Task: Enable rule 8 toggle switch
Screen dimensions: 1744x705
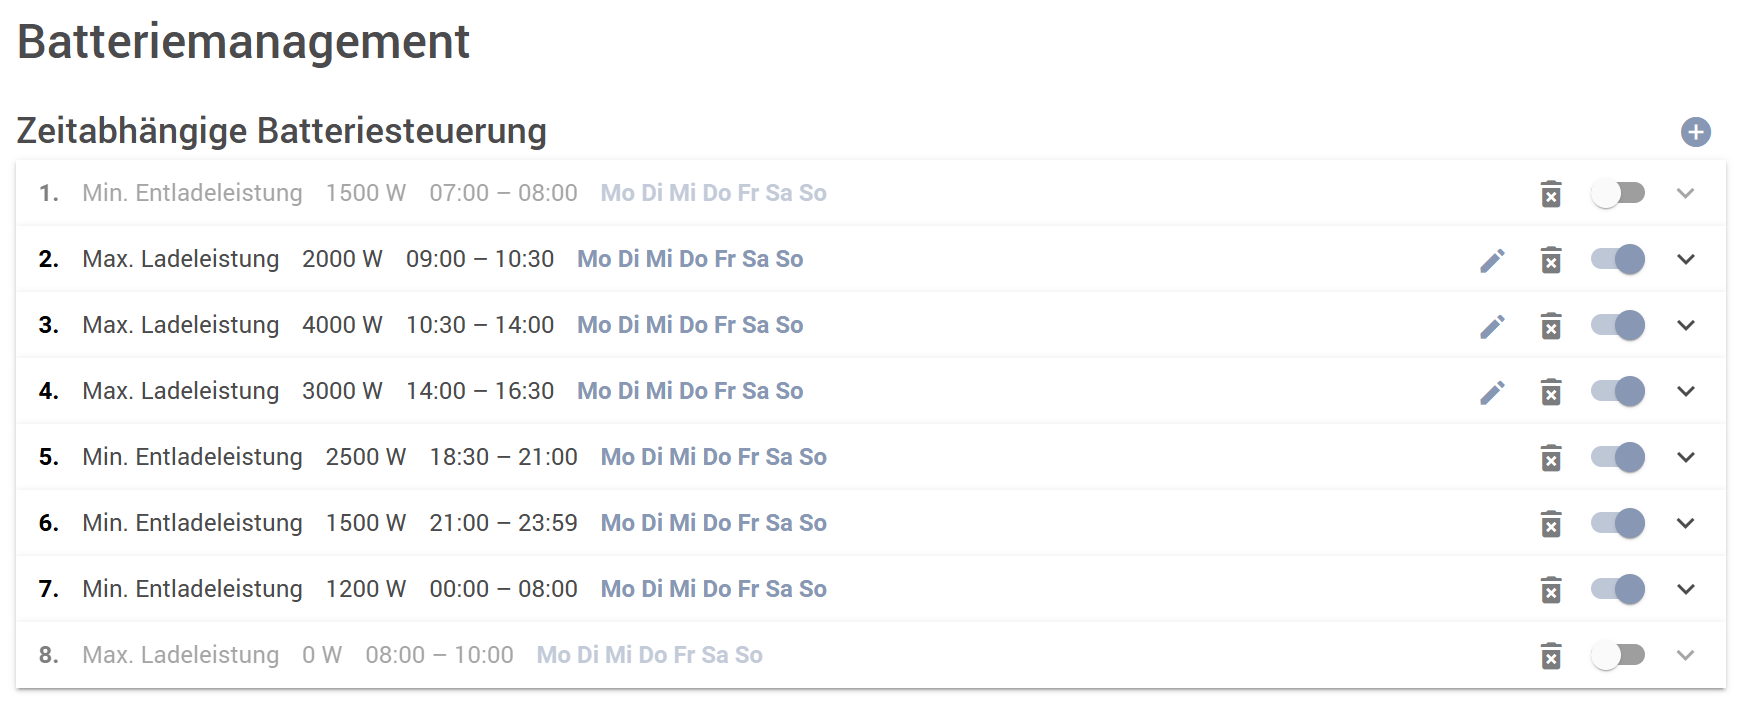Action: click(x=1617, y=655)
